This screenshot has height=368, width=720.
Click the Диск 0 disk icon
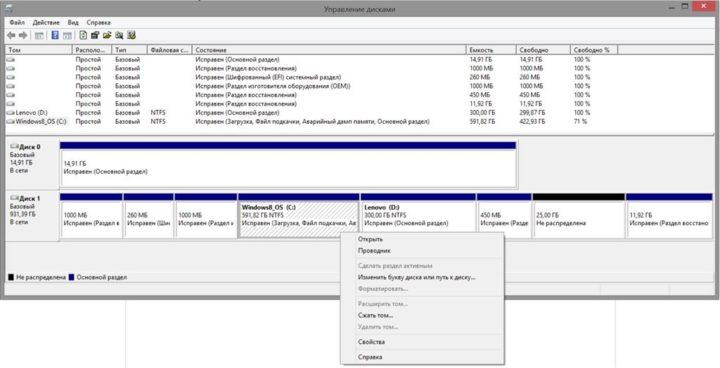click(14, 147)
